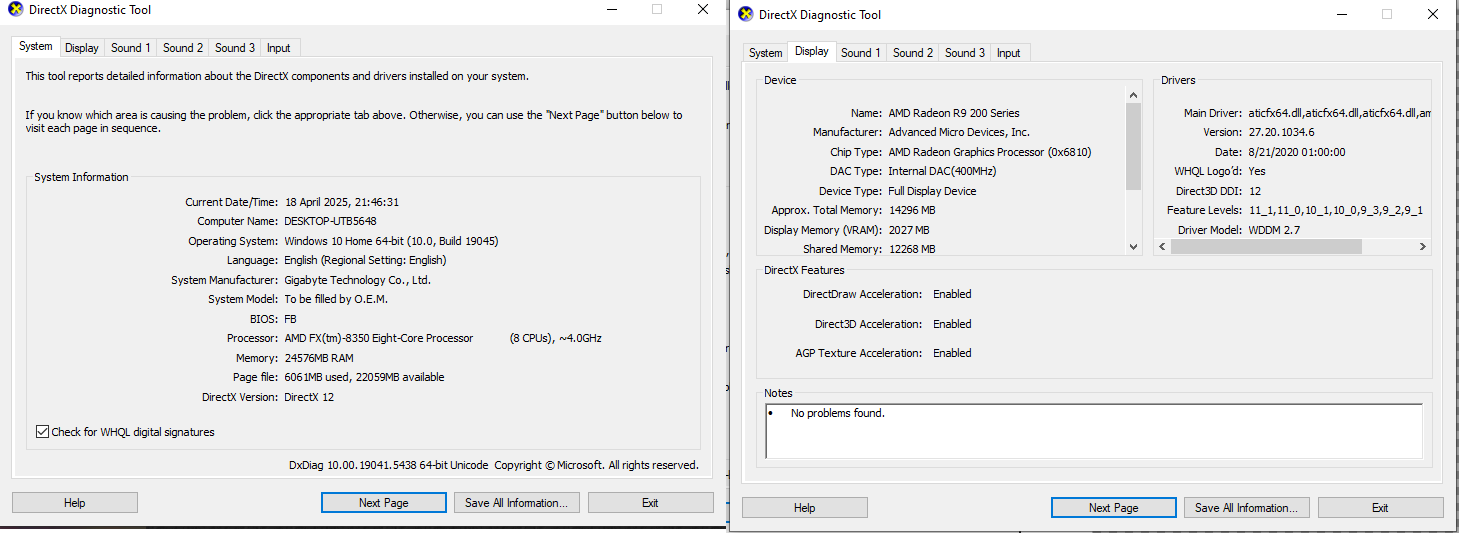Click the DirectX icon in right window title bar
Image resolution: width=1459 pixels, height=533 pixels.
click(x=745, y=14)
